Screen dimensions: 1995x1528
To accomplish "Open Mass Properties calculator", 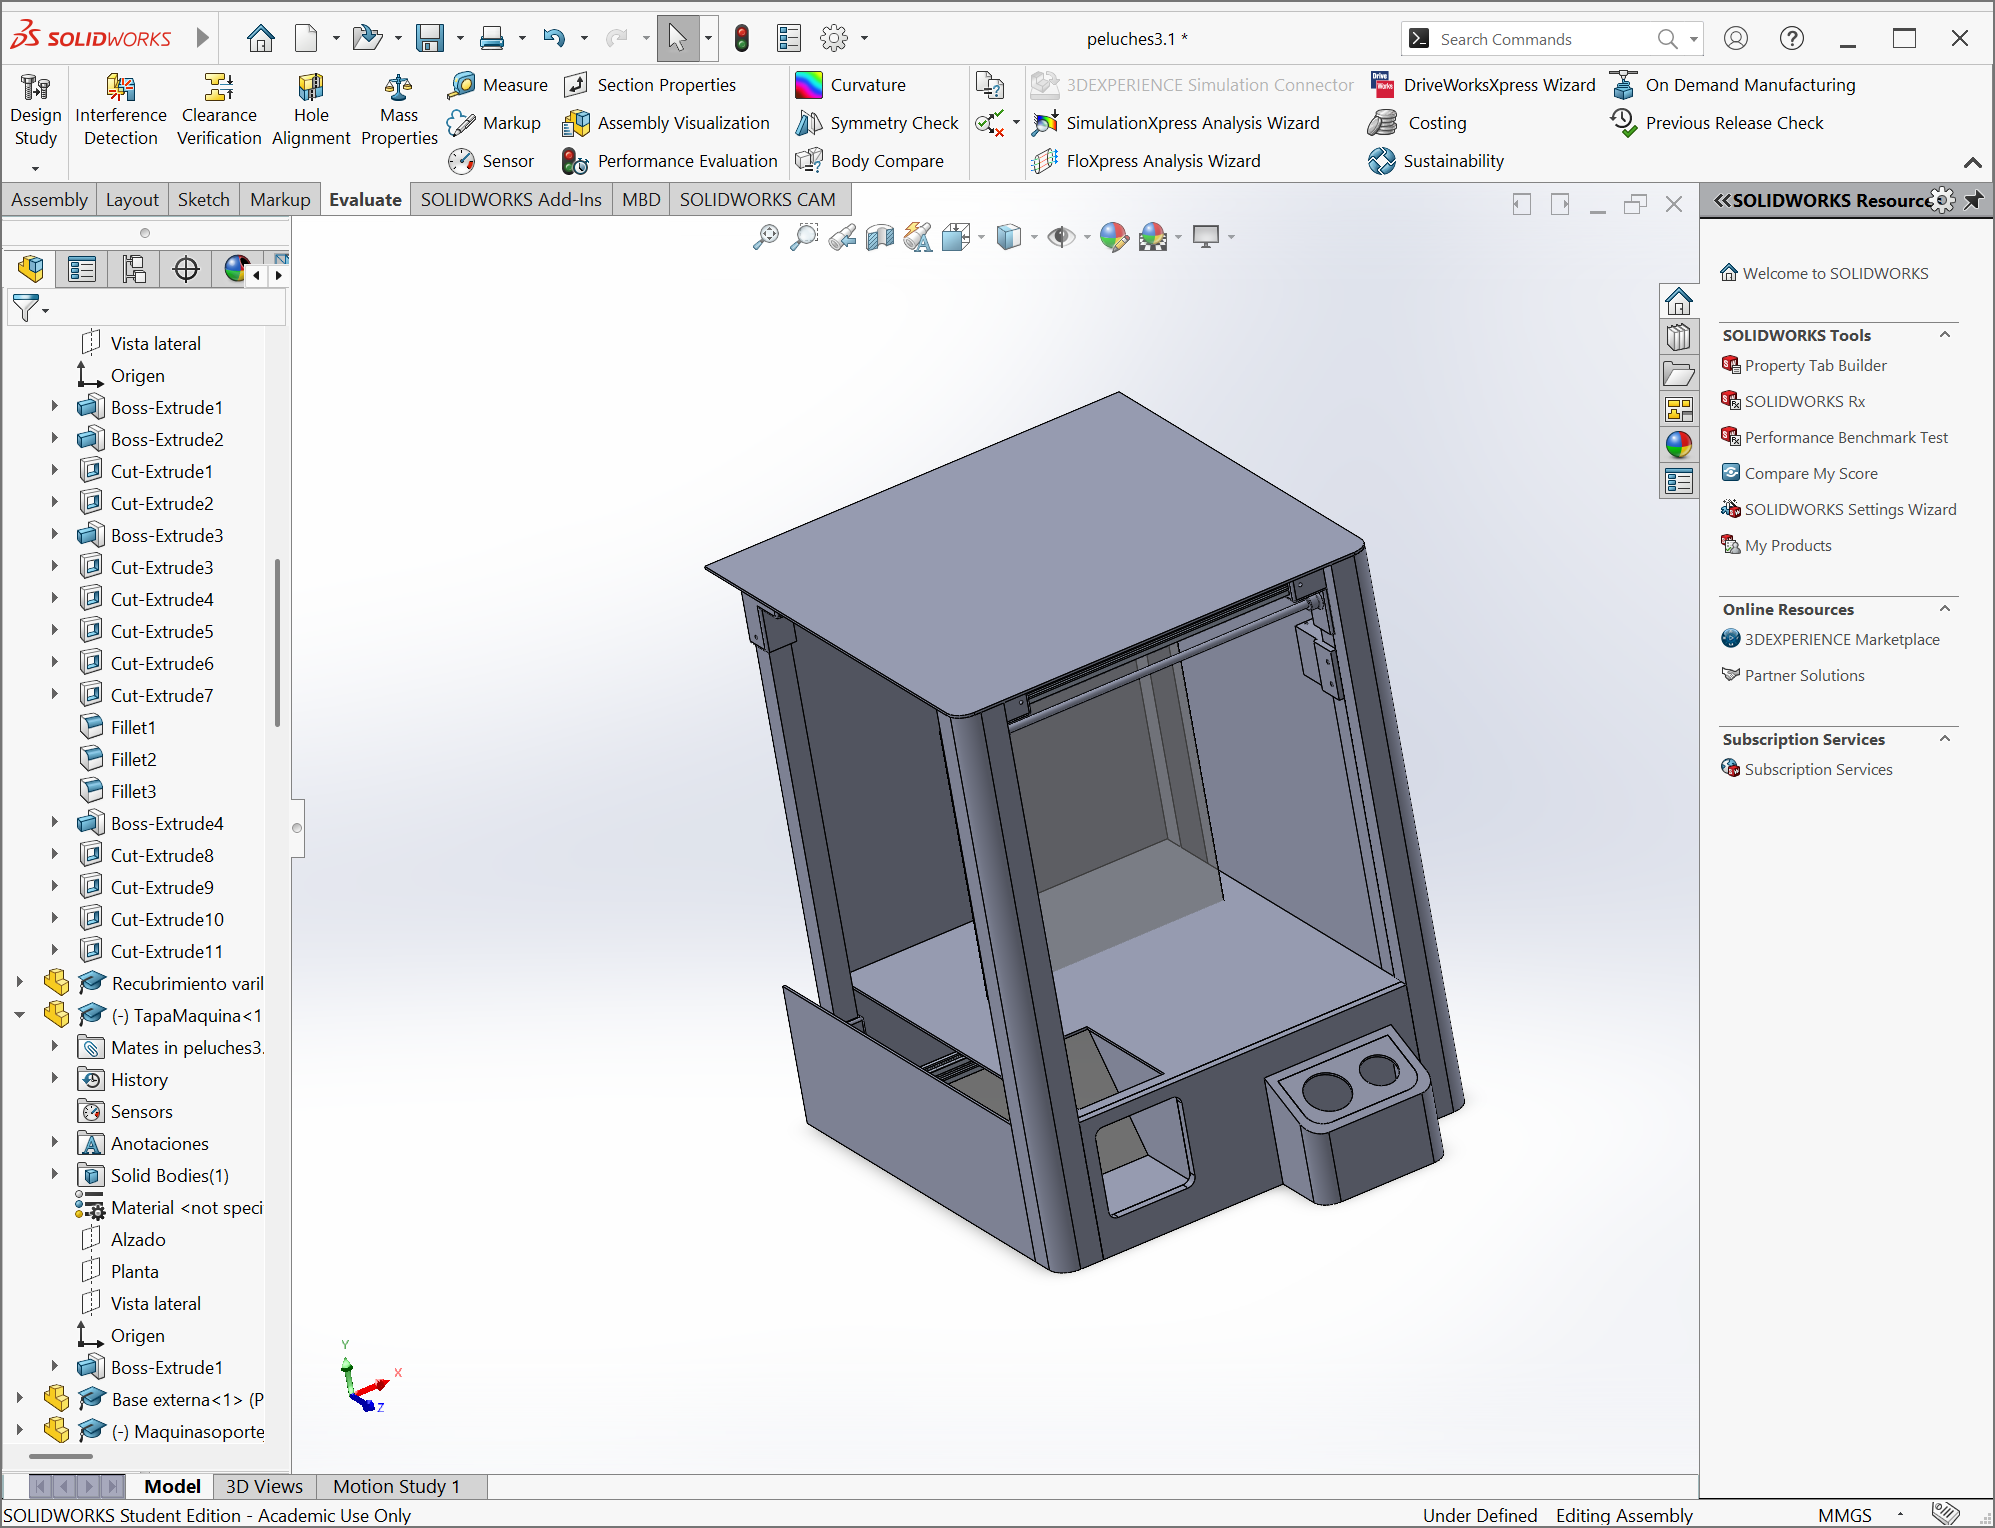I will 399,110.
